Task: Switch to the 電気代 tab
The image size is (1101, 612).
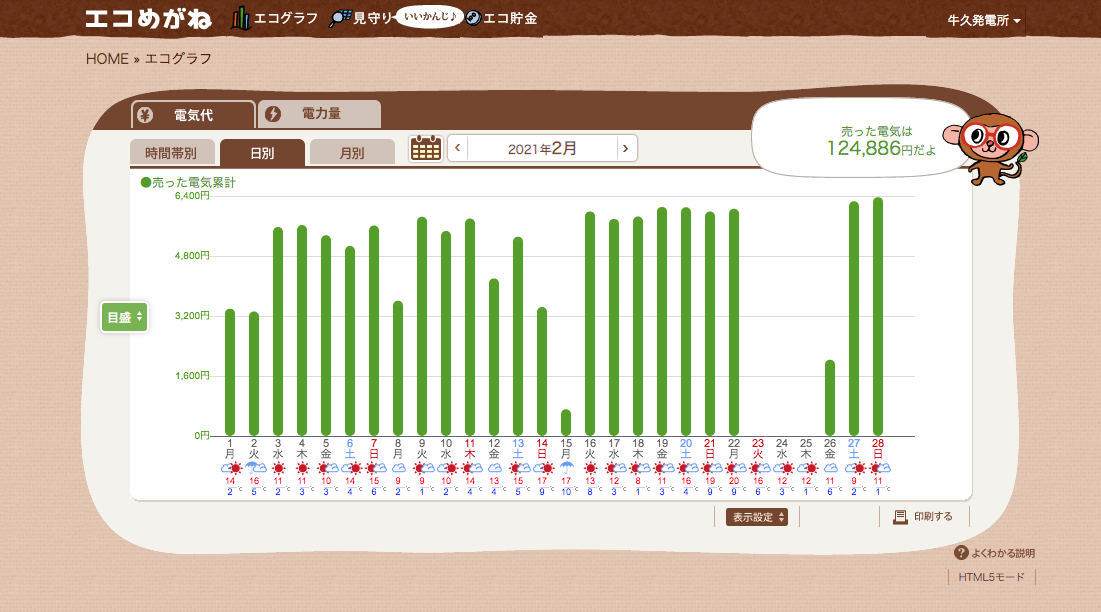Action: [193, 115]
